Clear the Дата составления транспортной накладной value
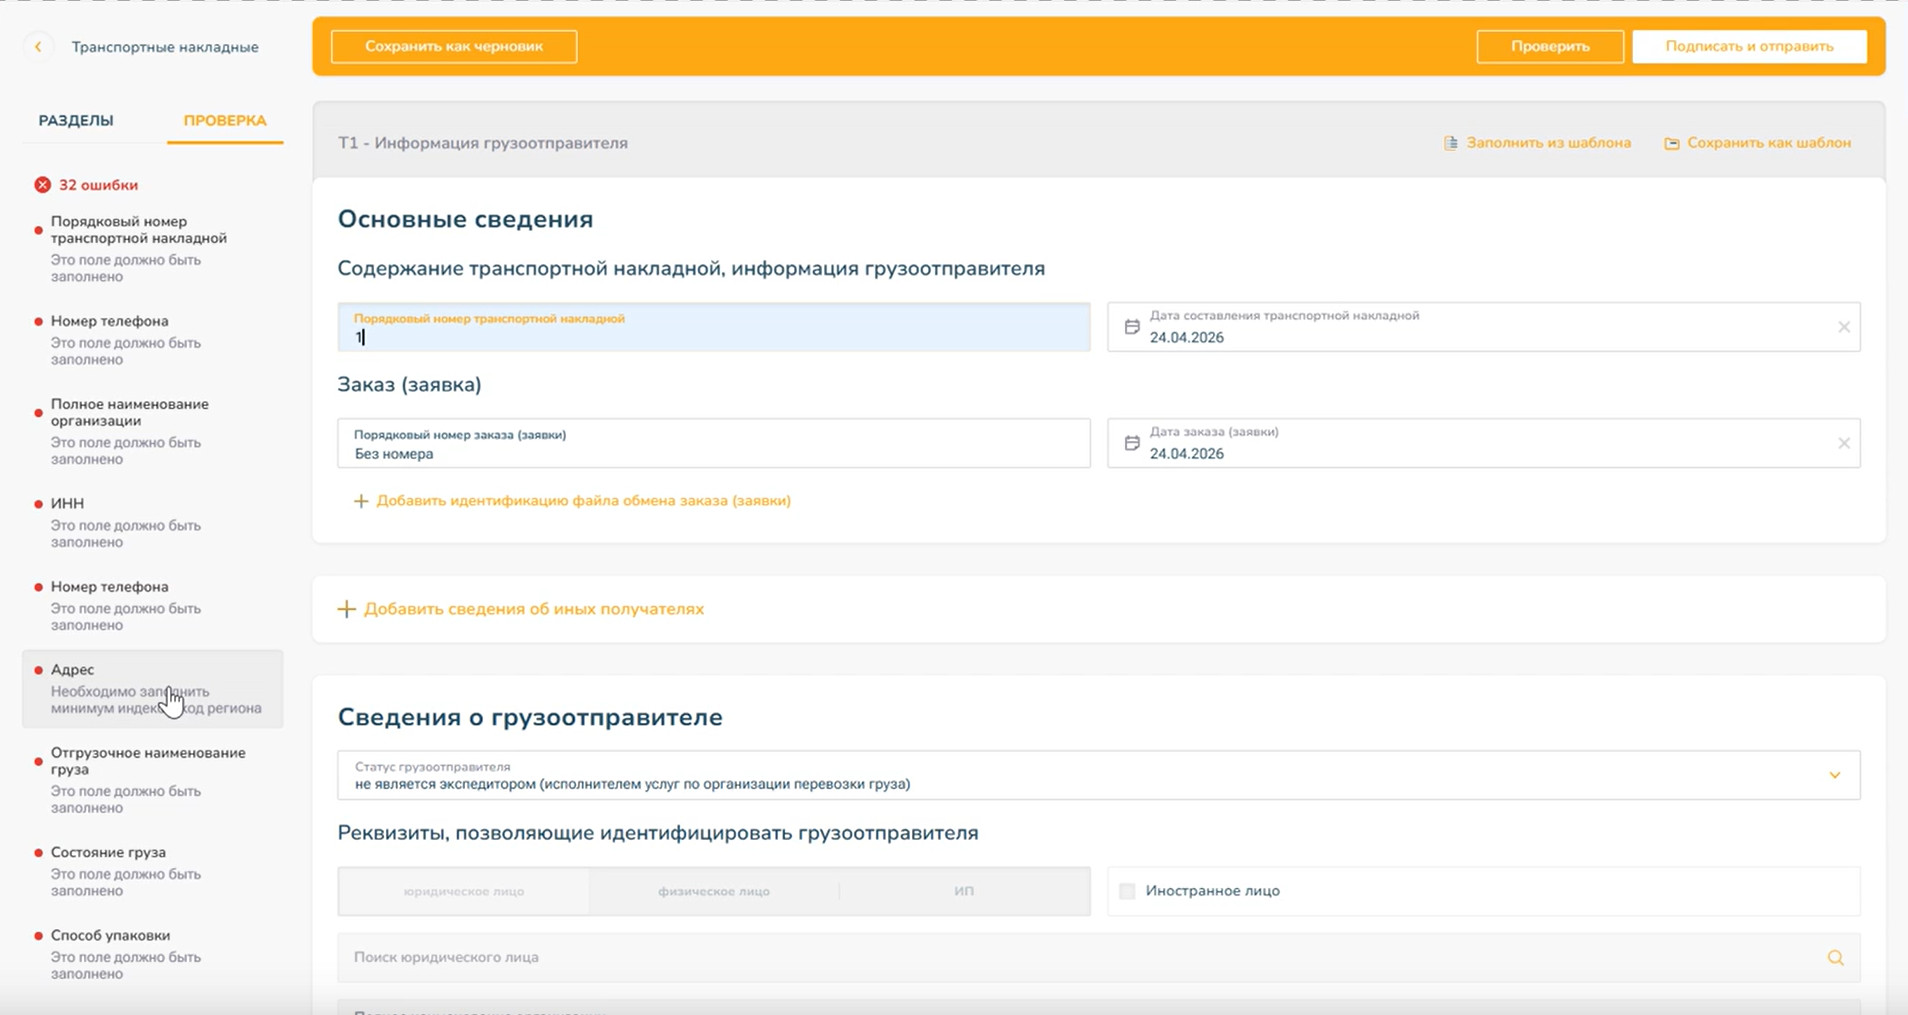Screen dimensions: 1908x1015 point(1844,327)
